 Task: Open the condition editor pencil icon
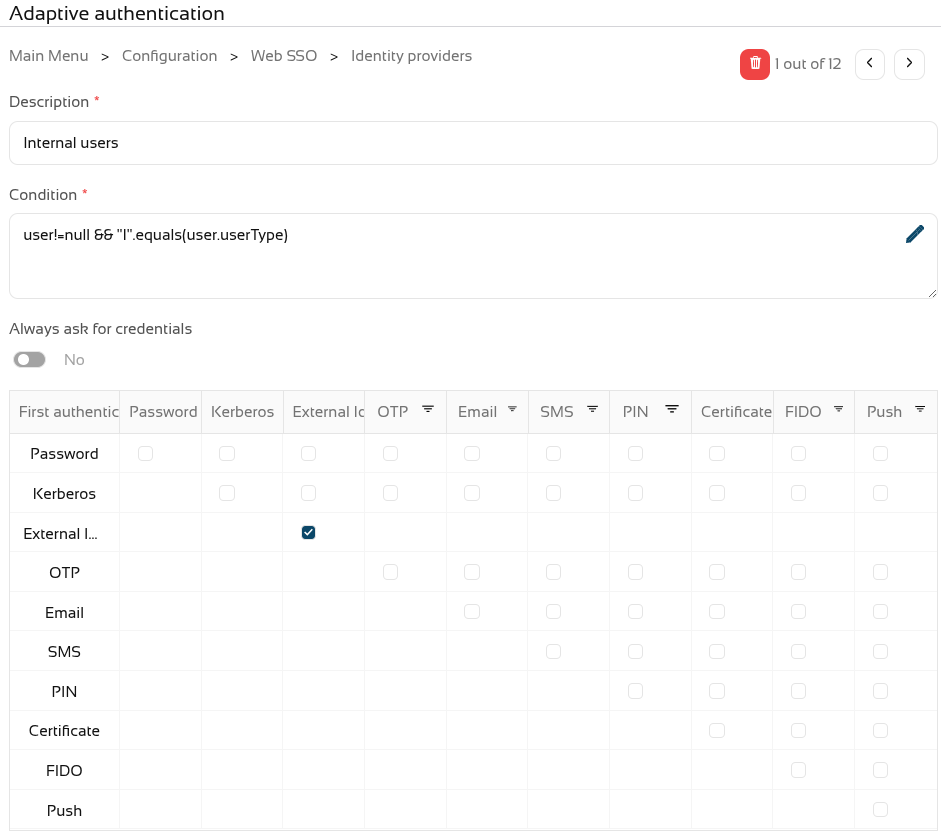915,234
